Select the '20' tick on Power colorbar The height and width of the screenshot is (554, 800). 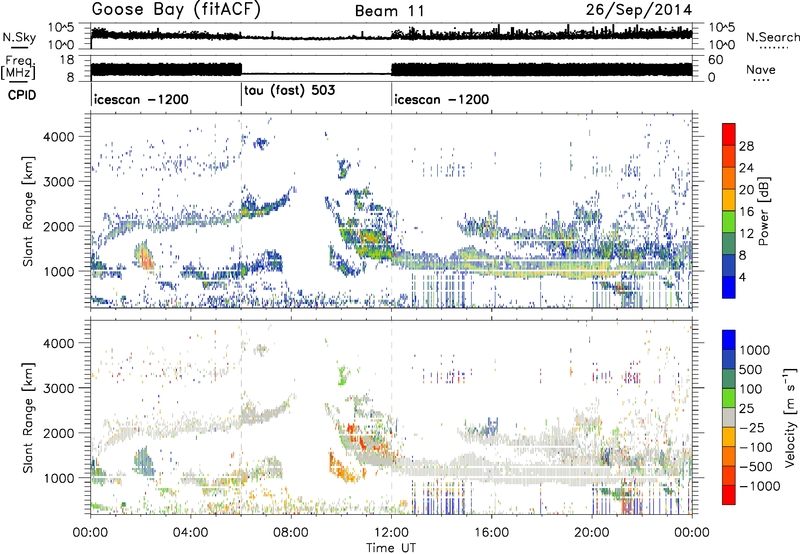tap(746, 190)
